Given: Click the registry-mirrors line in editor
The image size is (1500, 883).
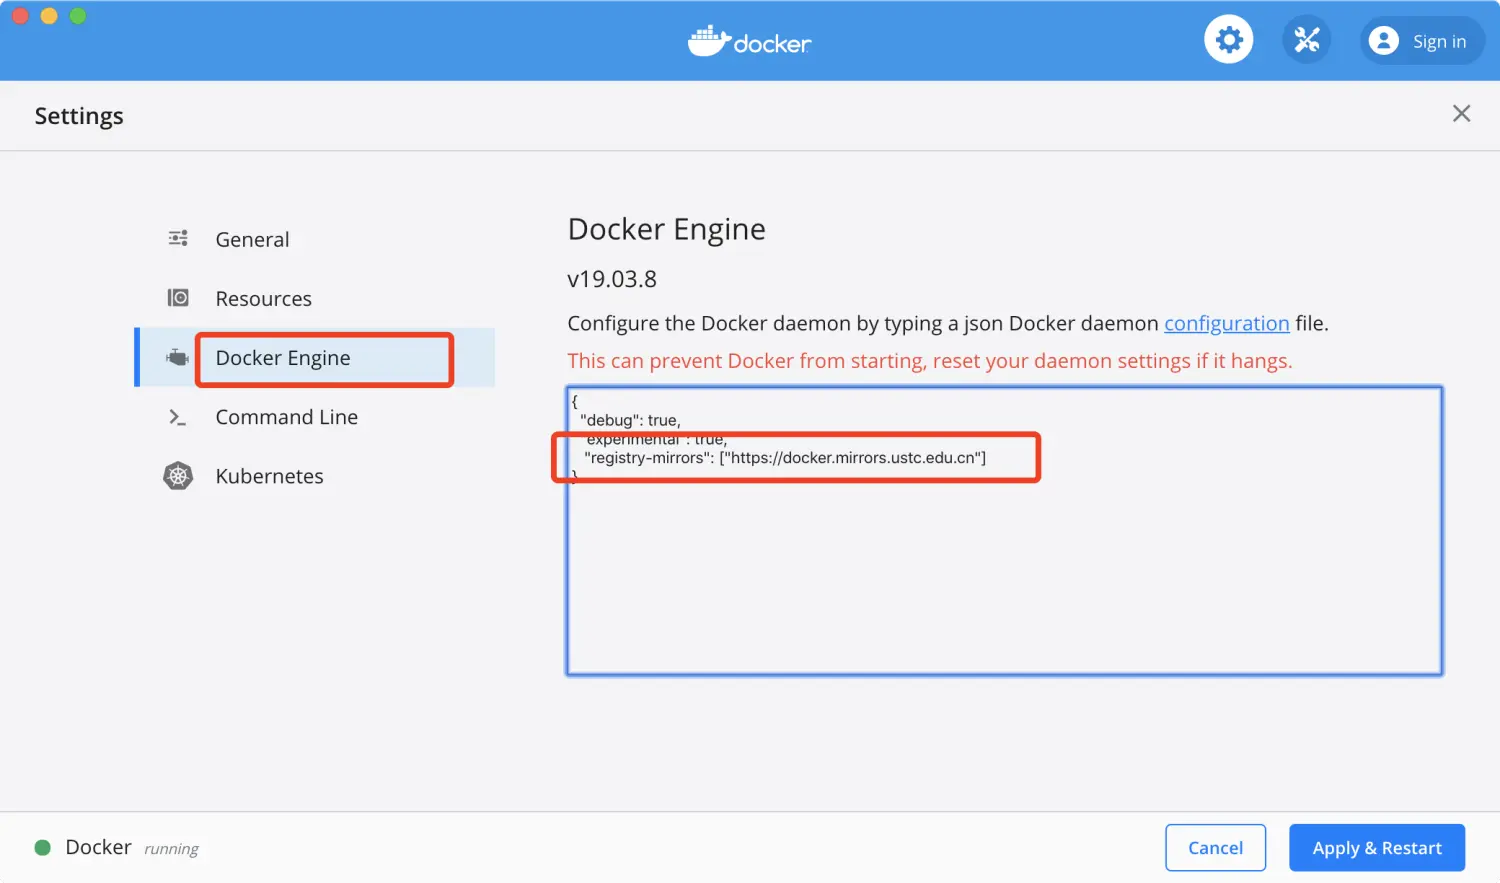Looking at the screenshot, I should coord(785,458).
